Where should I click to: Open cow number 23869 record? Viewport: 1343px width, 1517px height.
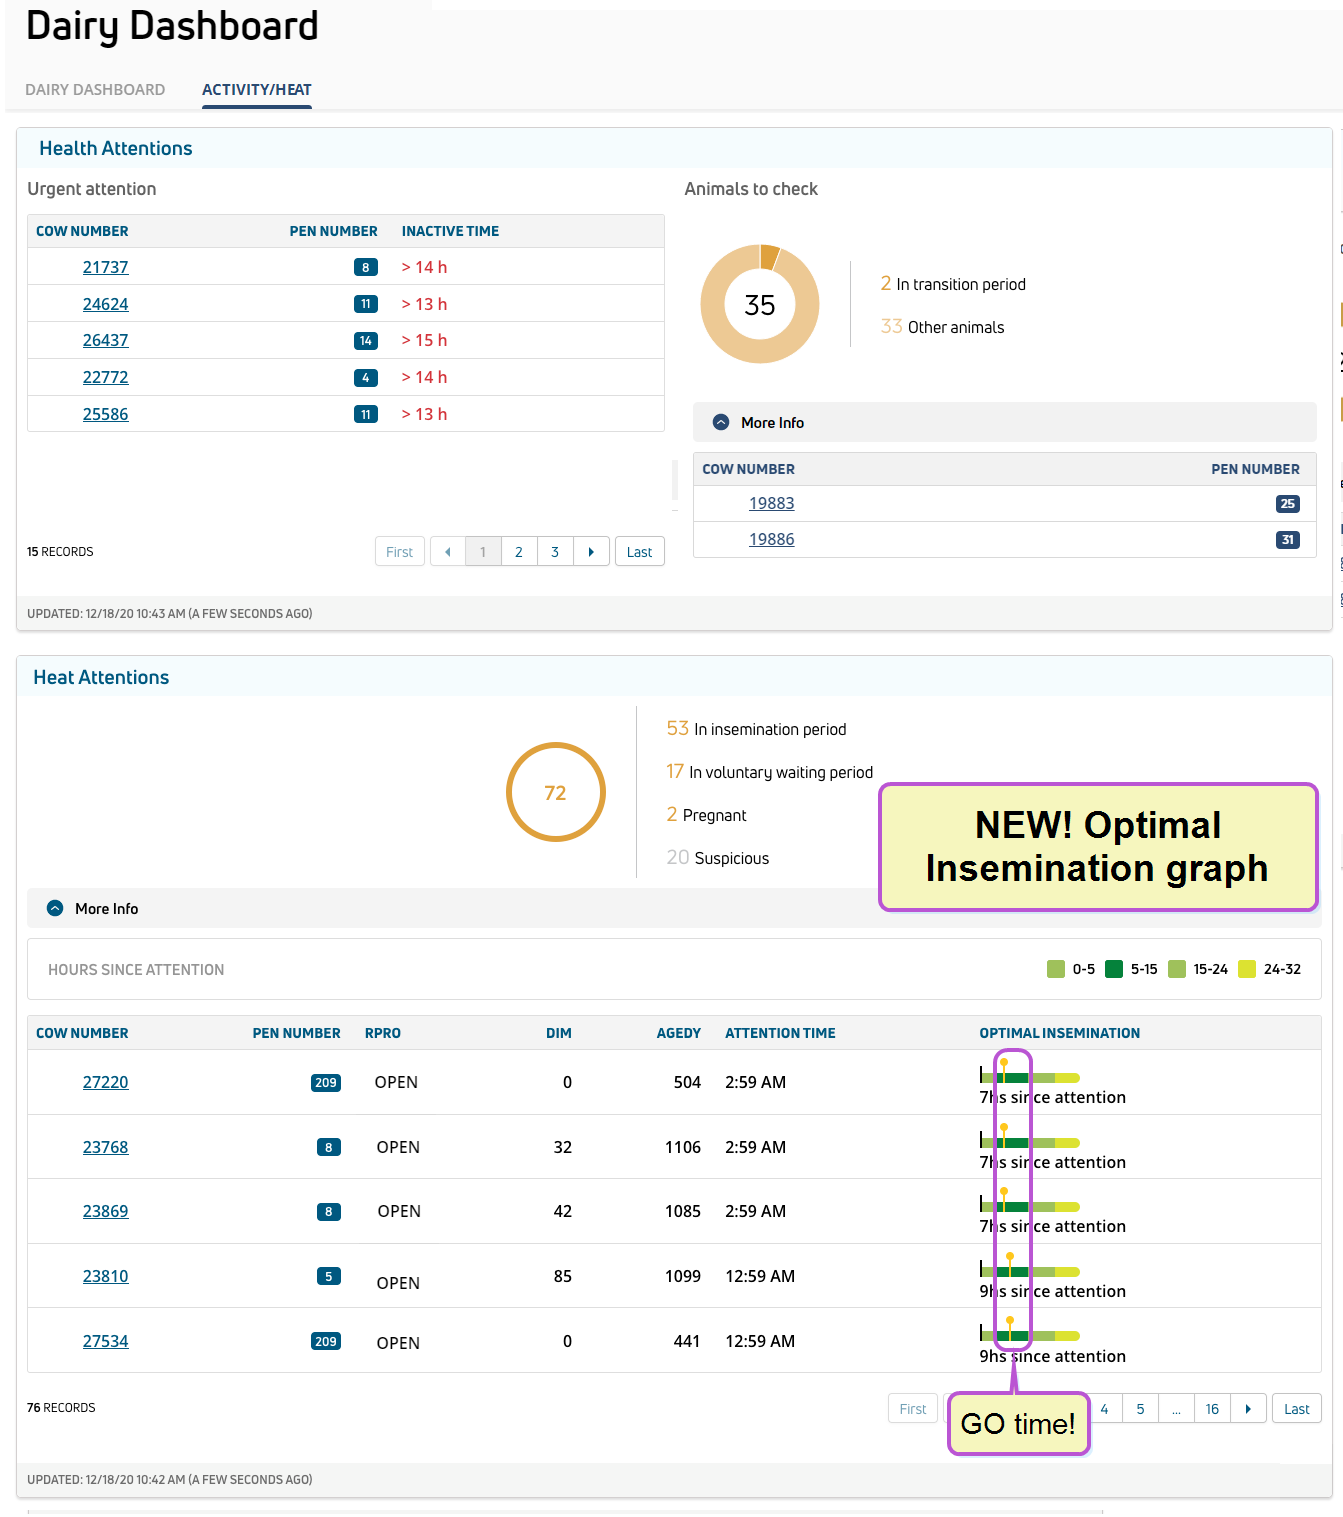[x=106, y=1211]
